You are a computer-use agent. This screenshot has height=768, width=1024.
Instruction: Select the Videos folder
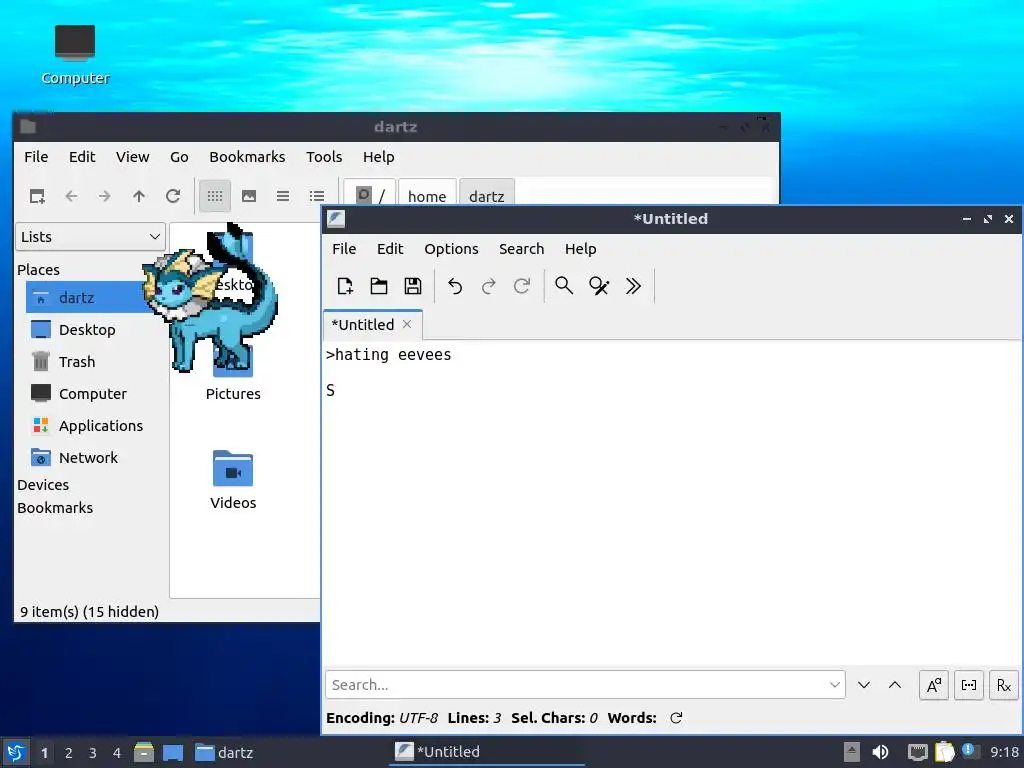point(233,480)
